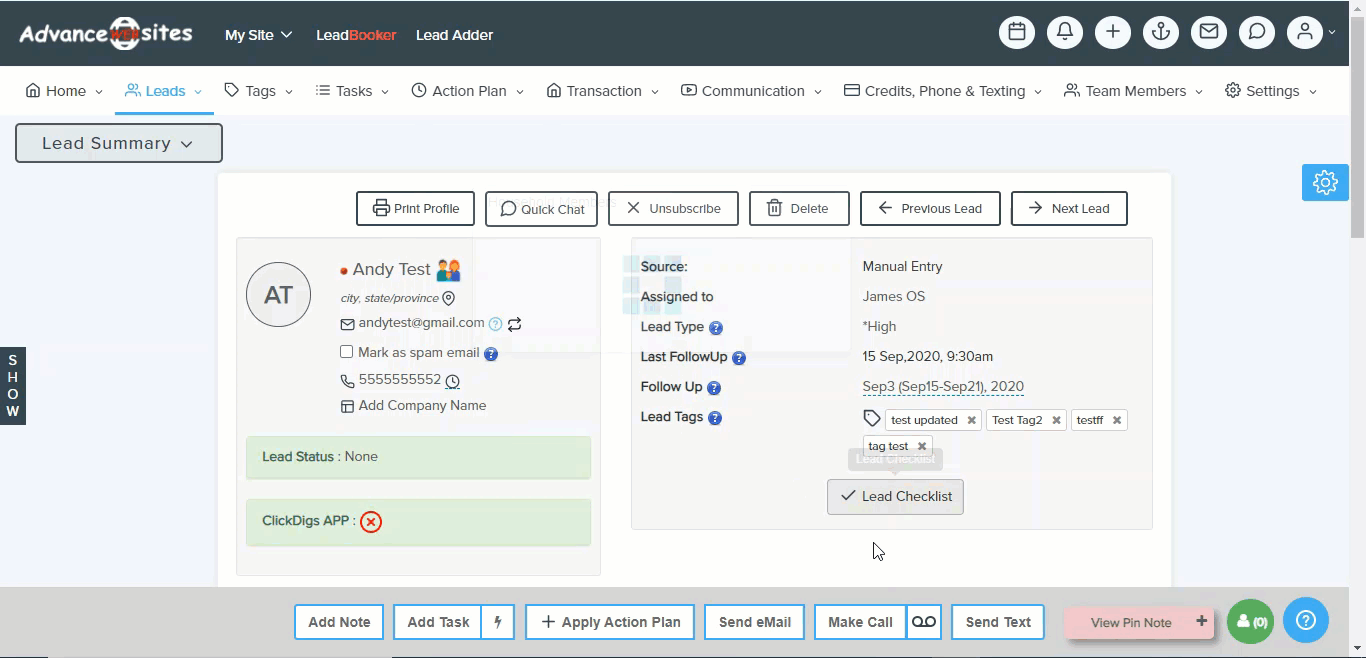Open the My Site dropdown
This screenshot has width=1366, height=658.
click(x=258, y=35)
